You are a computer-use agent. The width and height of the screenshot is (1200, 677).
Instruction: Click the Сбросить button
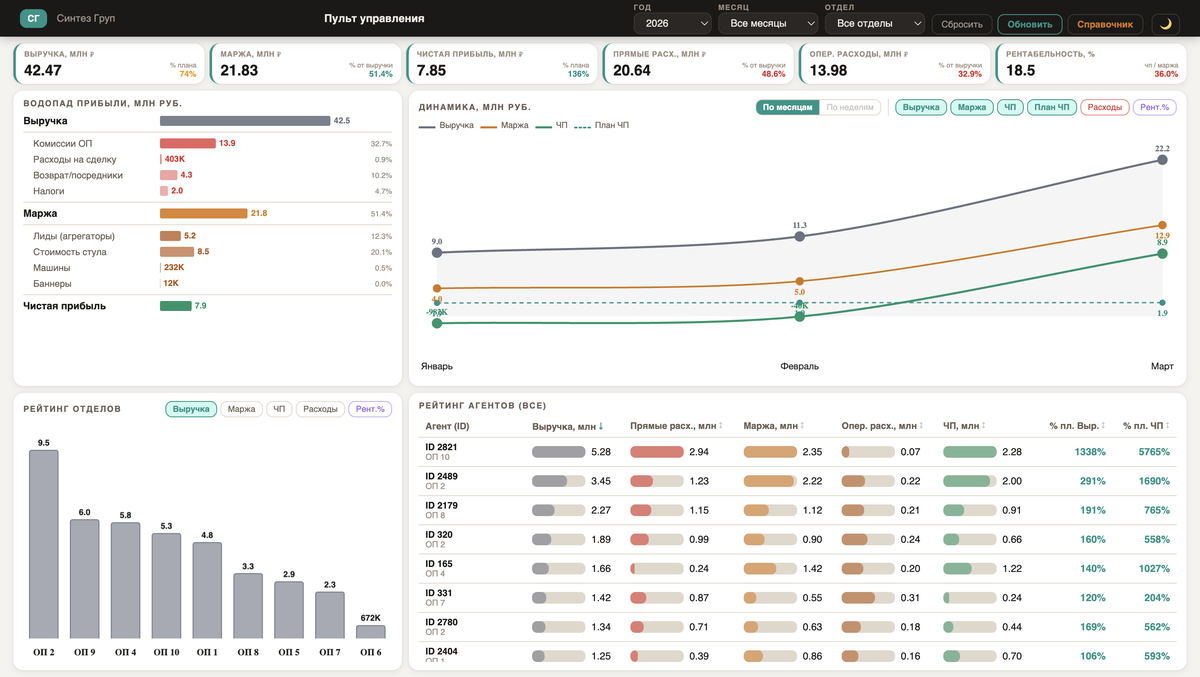pos(961,24)
